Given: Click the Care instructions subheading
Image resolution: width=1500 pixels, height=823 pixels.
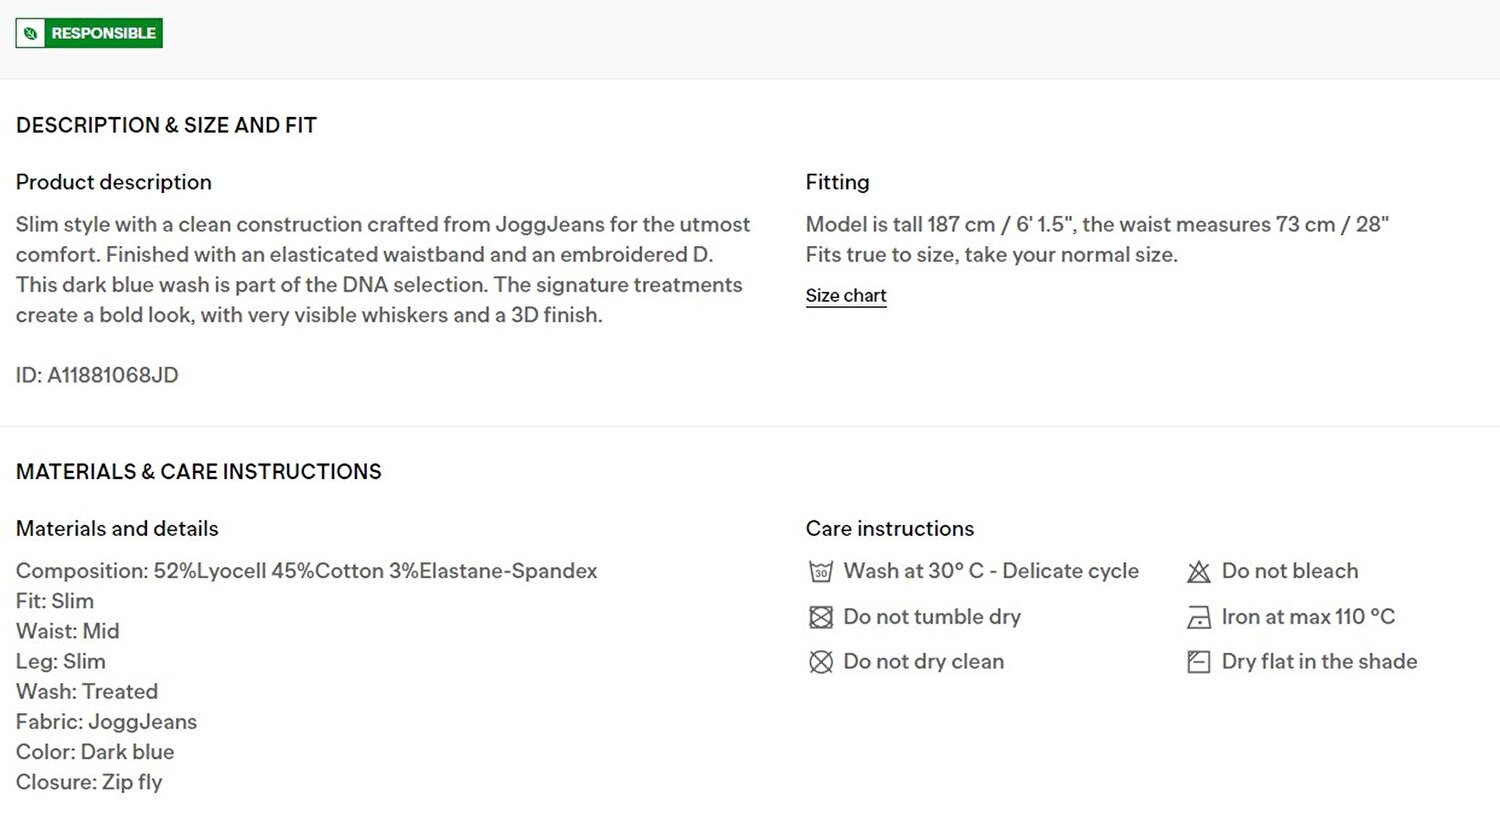Looking at the screenshot, I should 890,528.
